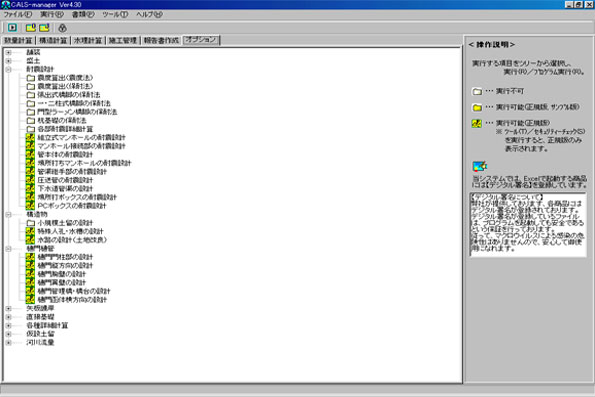Click the second yellow folder toolbar icon
Image resolution: width=595 pixels, height=397 pixels.
(x=44, y=28)
